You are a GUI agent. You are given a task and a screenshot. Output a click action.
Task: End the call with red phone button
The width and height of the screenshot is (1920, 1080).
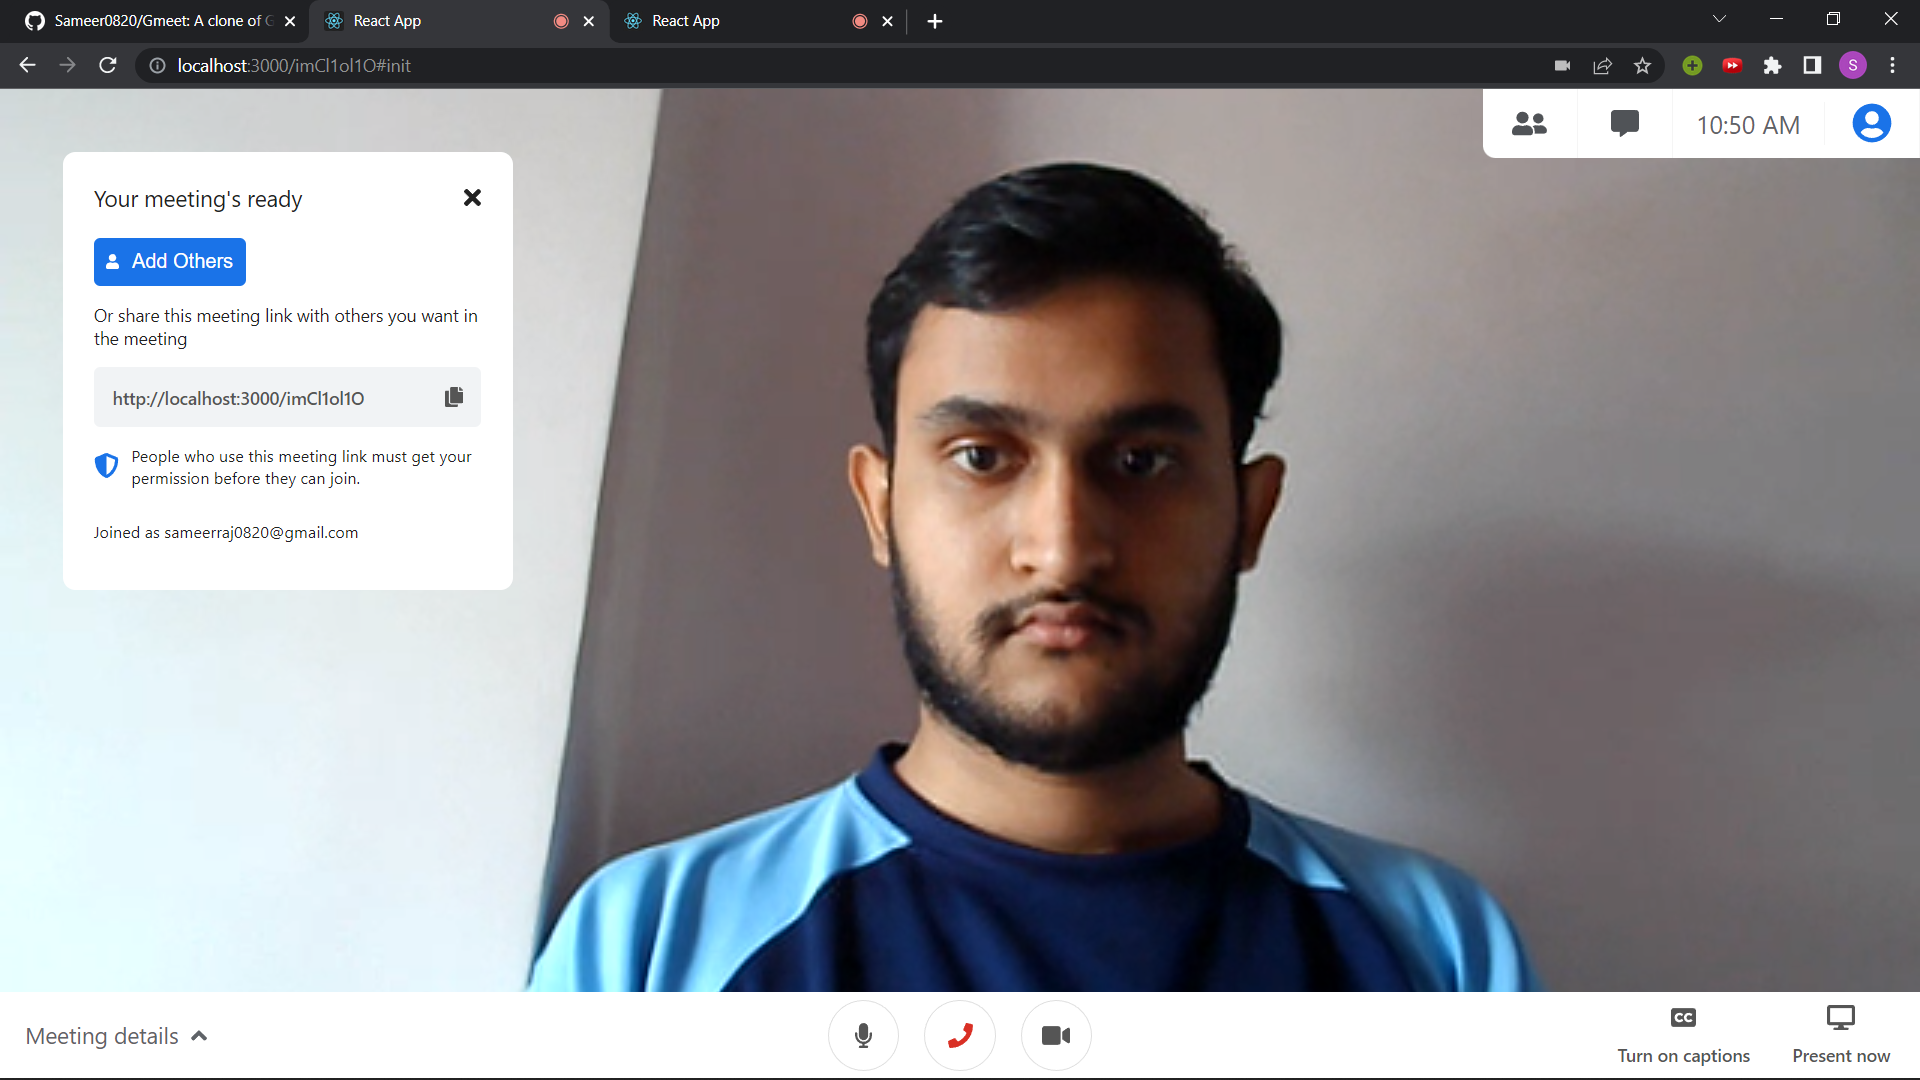[960, 1036]
